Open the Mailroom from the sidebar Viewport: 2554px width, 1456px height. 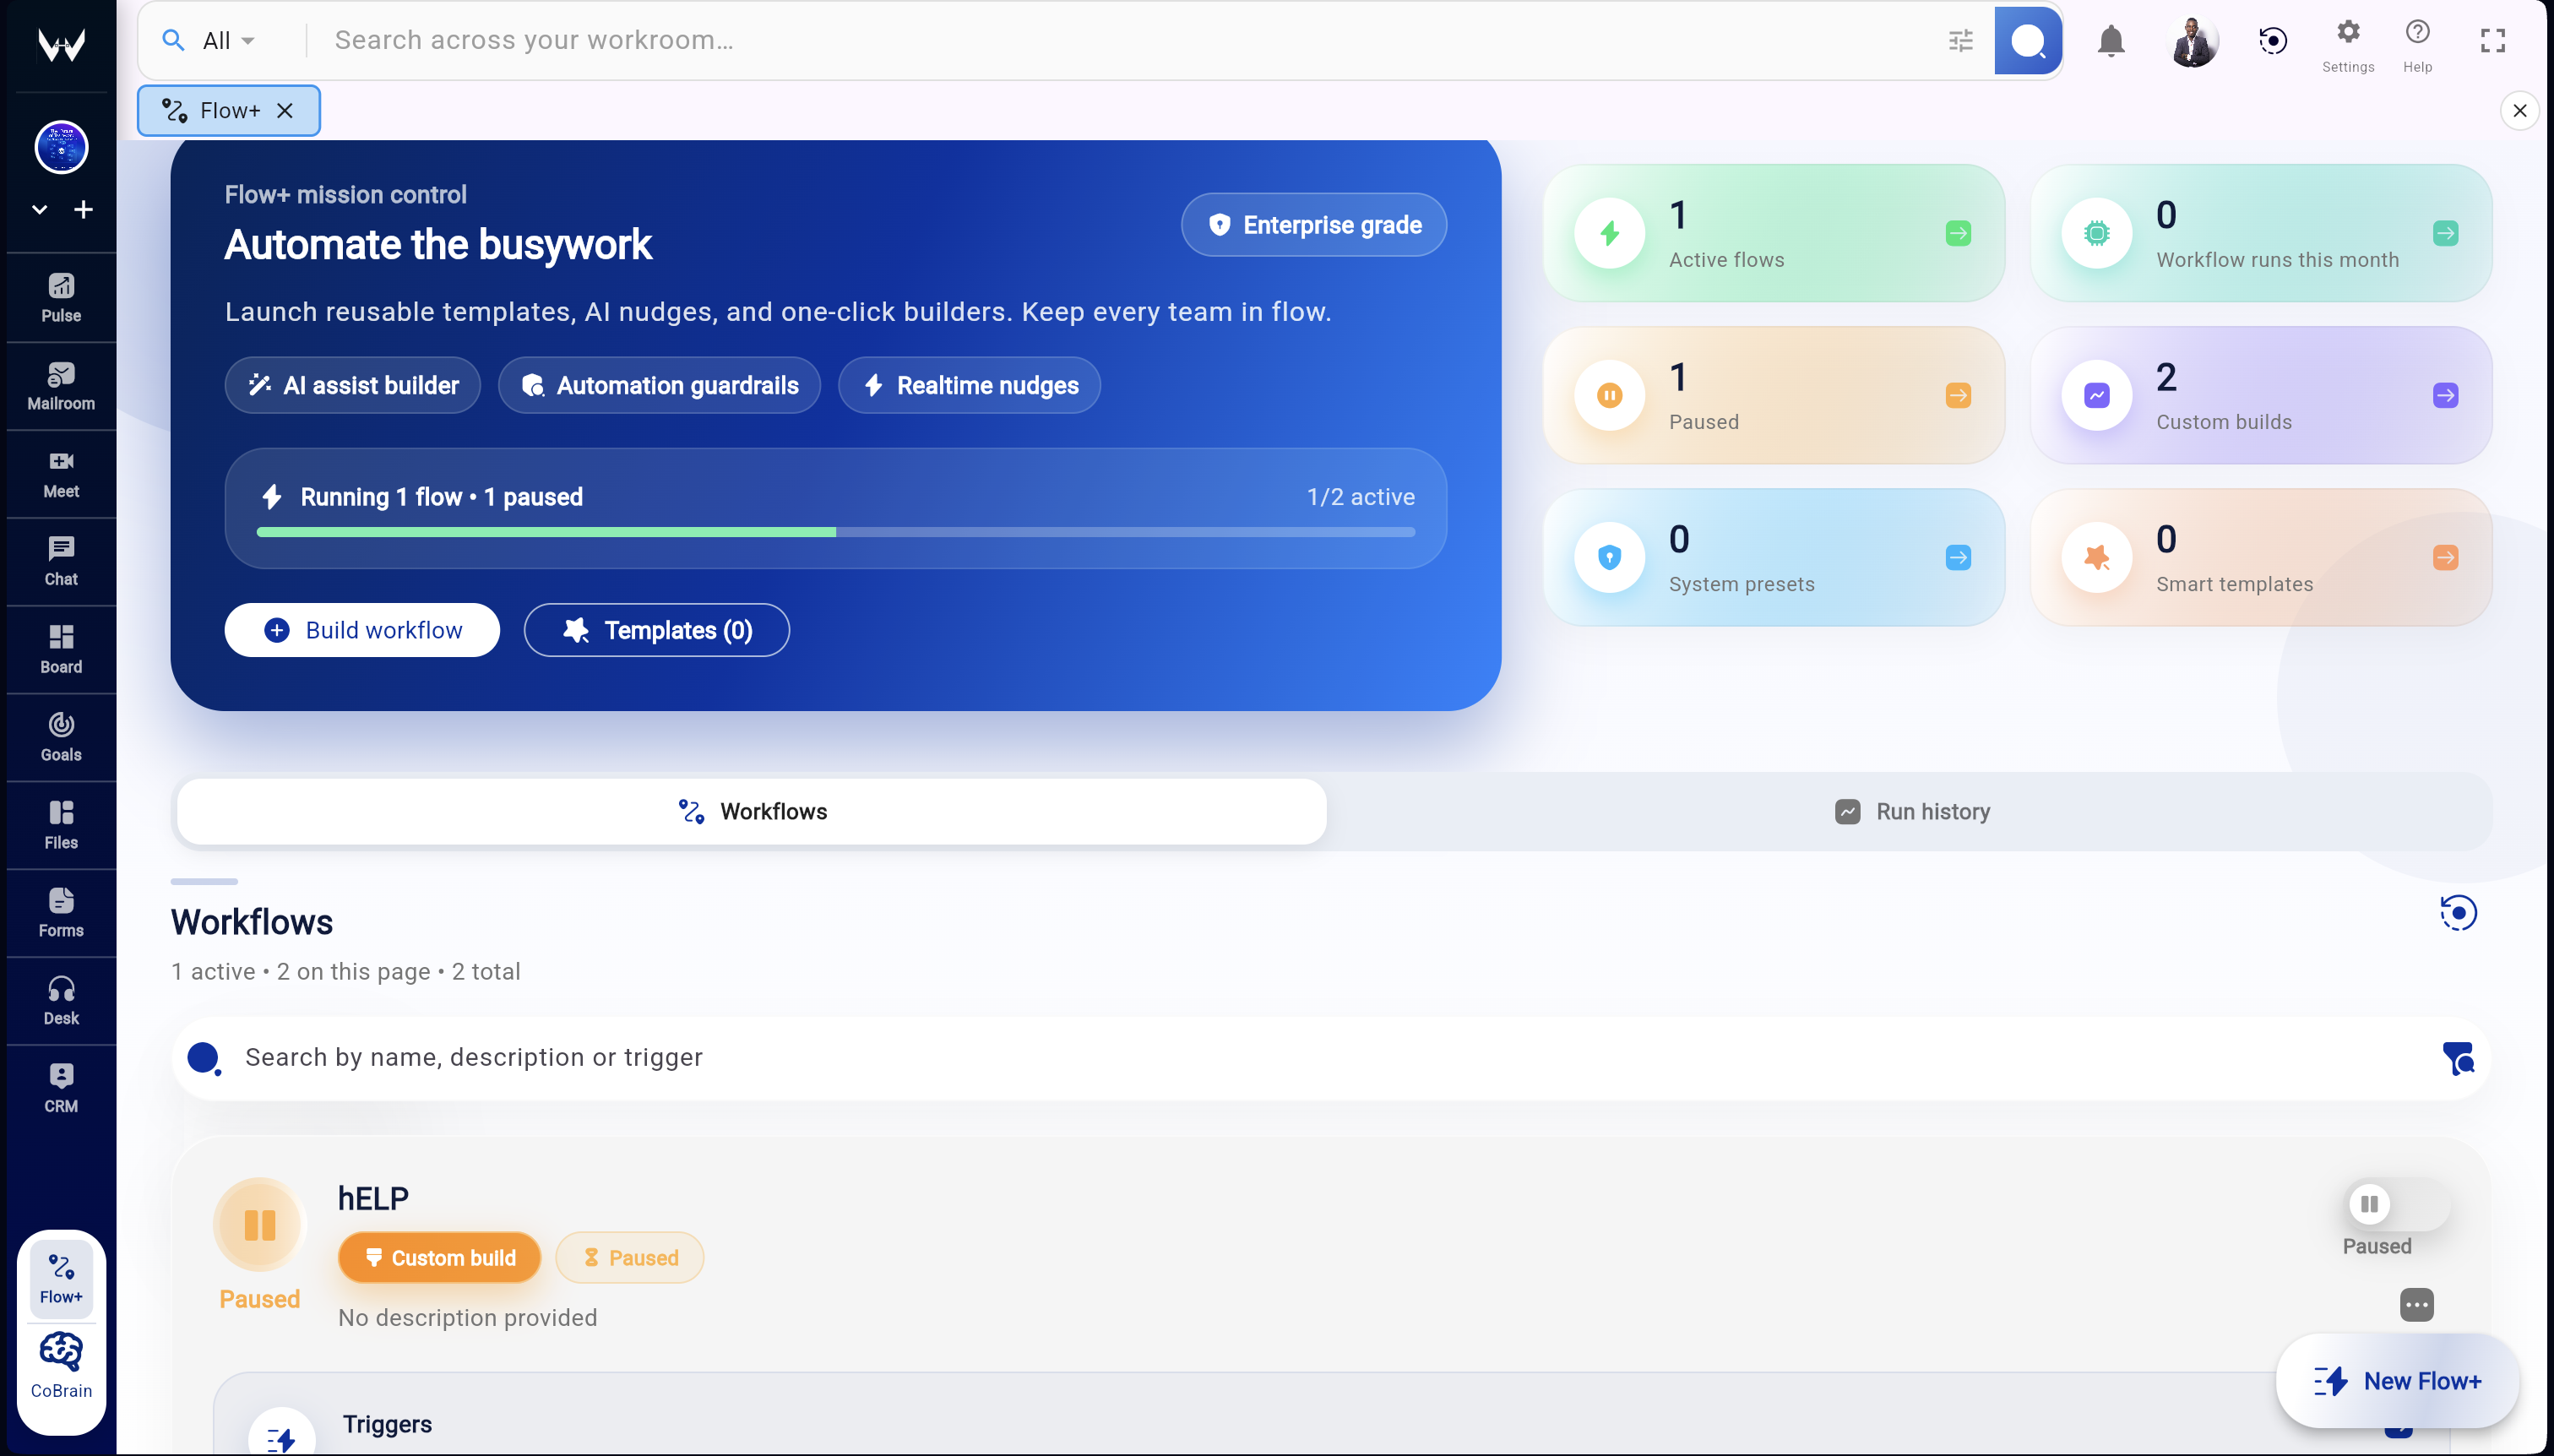pyautogui.click(x=61, y=385)
